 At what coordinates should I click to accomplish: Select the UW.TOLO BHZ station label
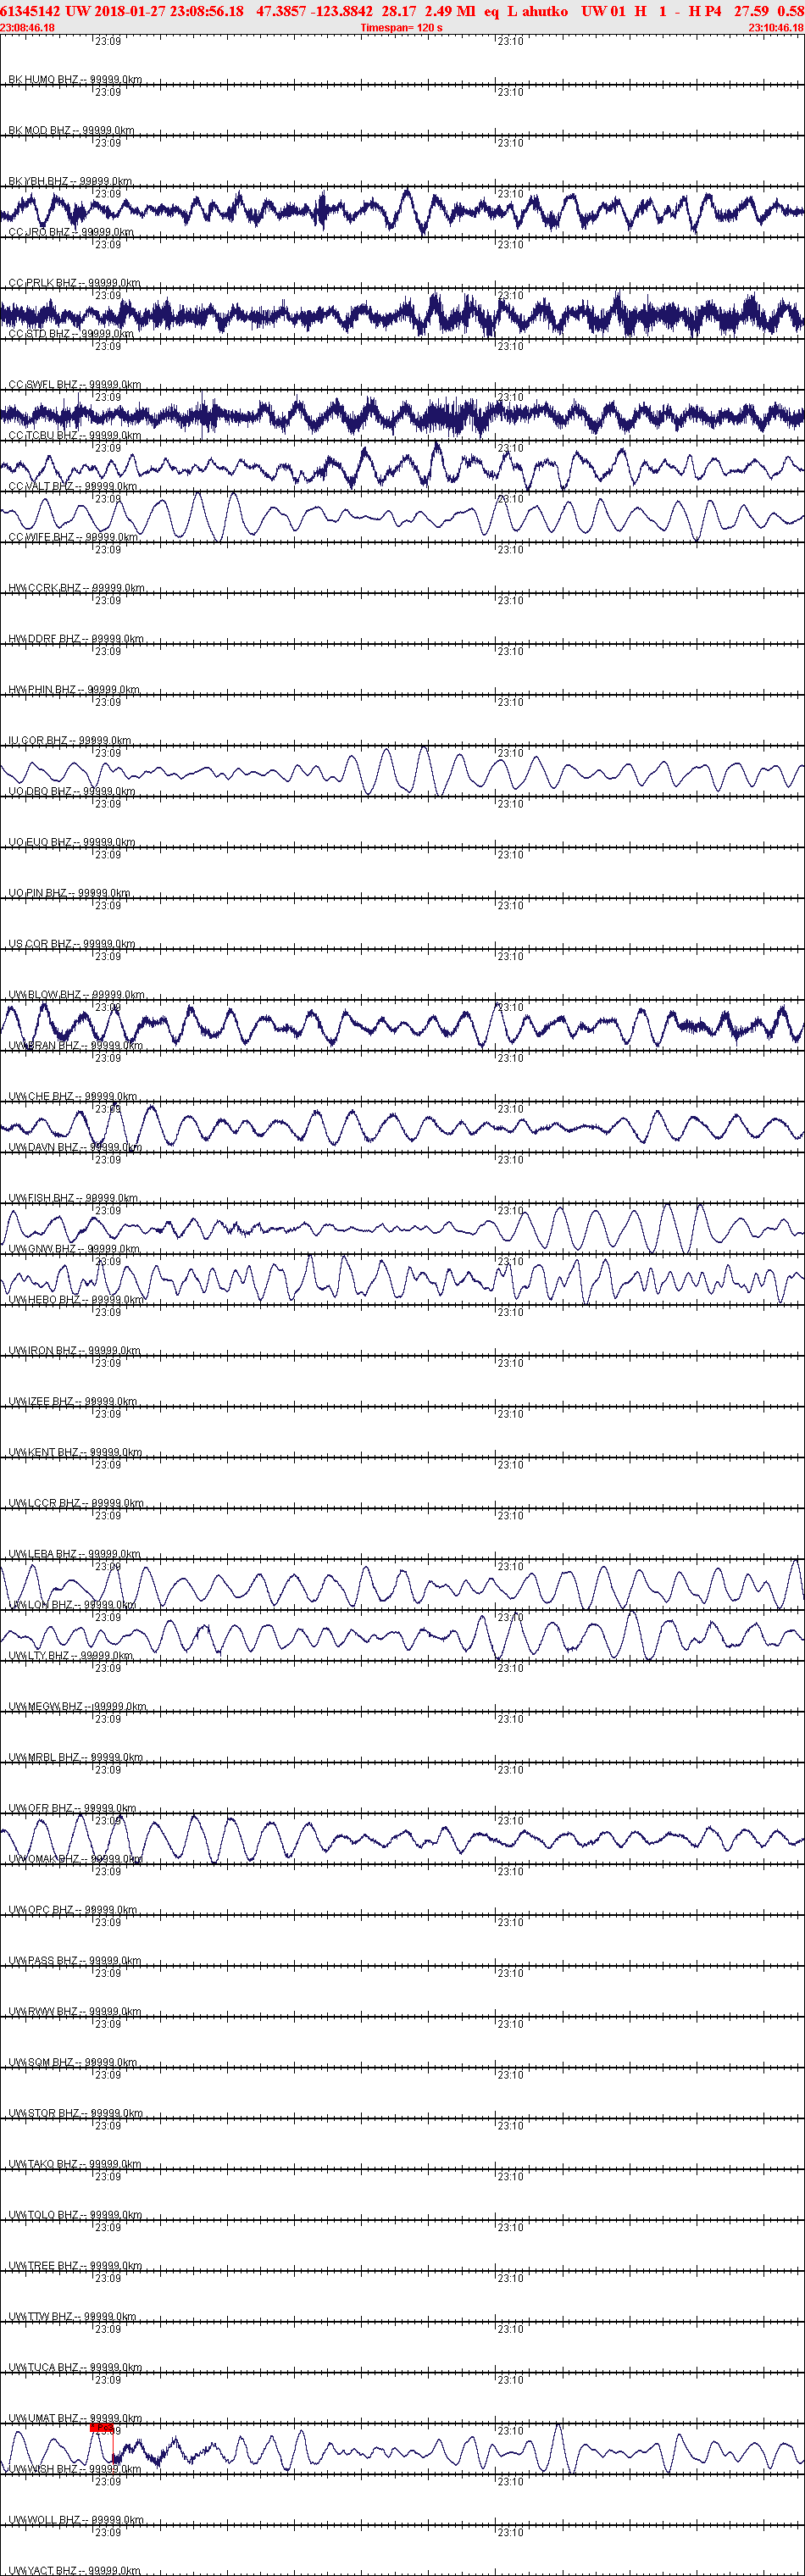point(75,2215)
